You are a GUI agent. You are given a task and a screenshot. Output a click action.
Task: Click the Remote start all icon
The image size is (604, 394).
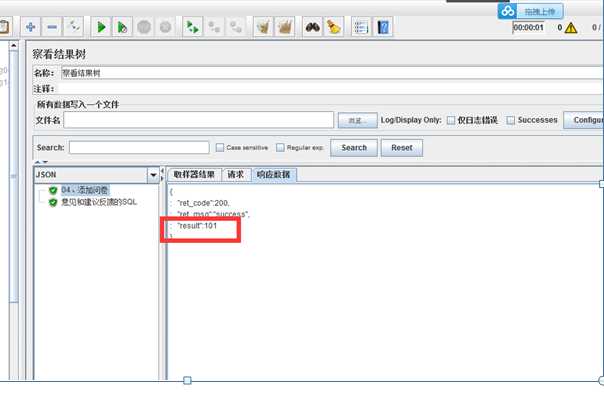click(192, 27)
